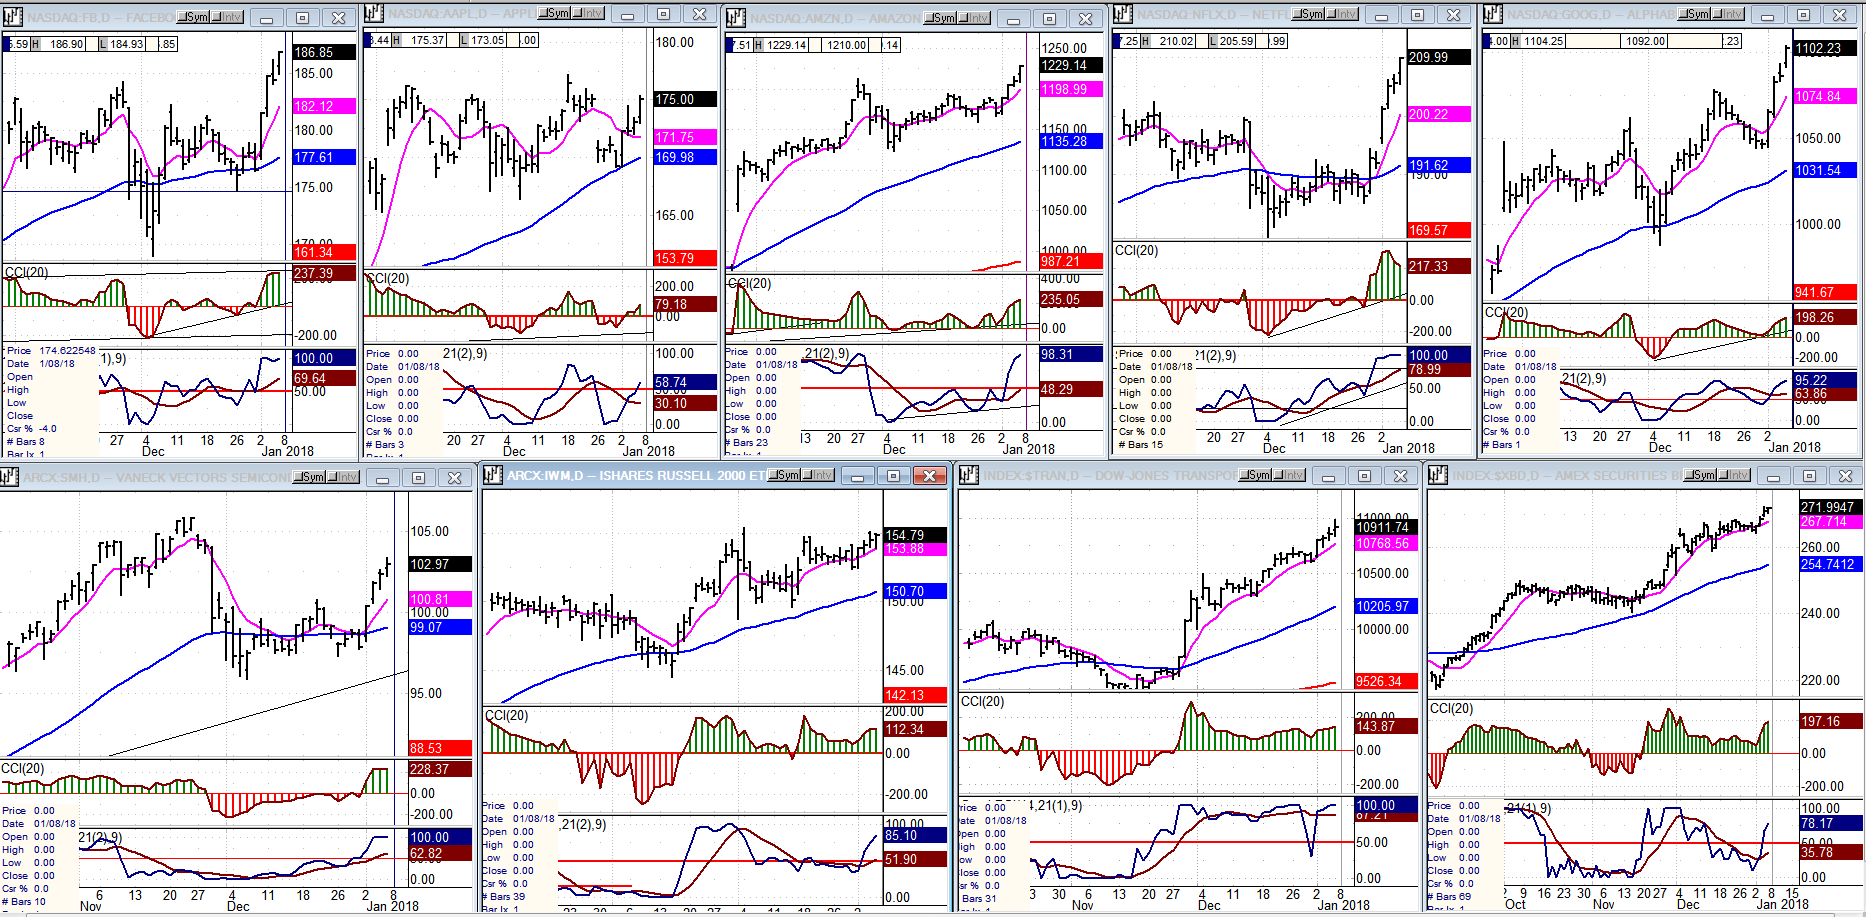
Task: Click the chart icon of the IWM window
Action: tap(493, 475)
